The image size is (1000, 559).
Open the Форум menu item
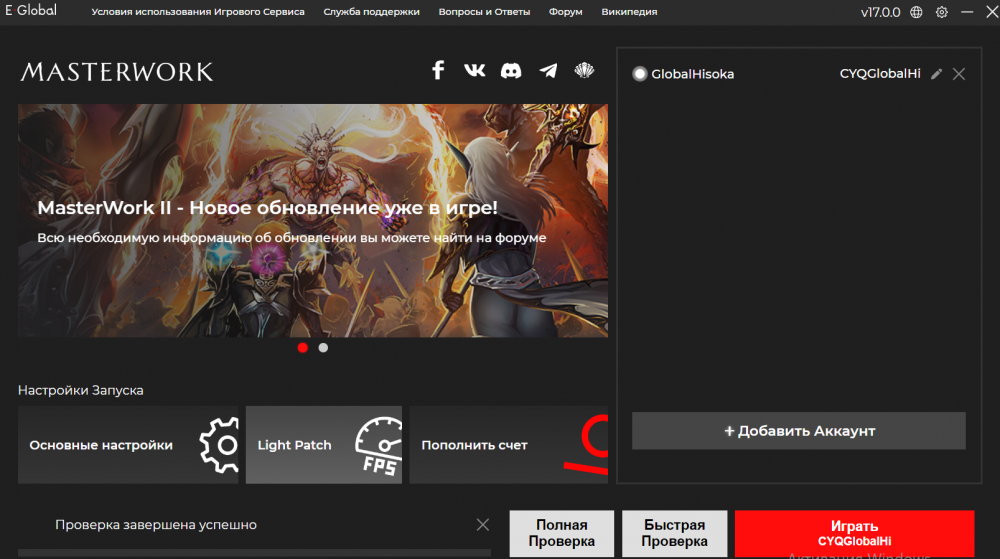click(x=566, y=12)
